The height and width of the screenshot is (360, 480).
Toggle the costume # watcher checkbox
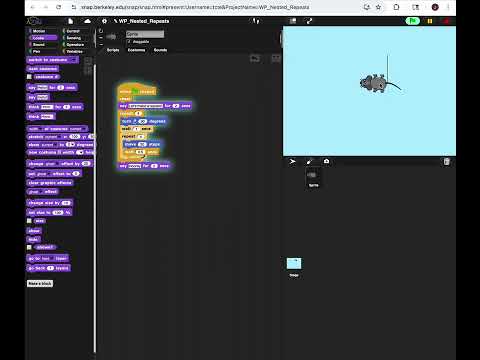[x=29, y=77]
